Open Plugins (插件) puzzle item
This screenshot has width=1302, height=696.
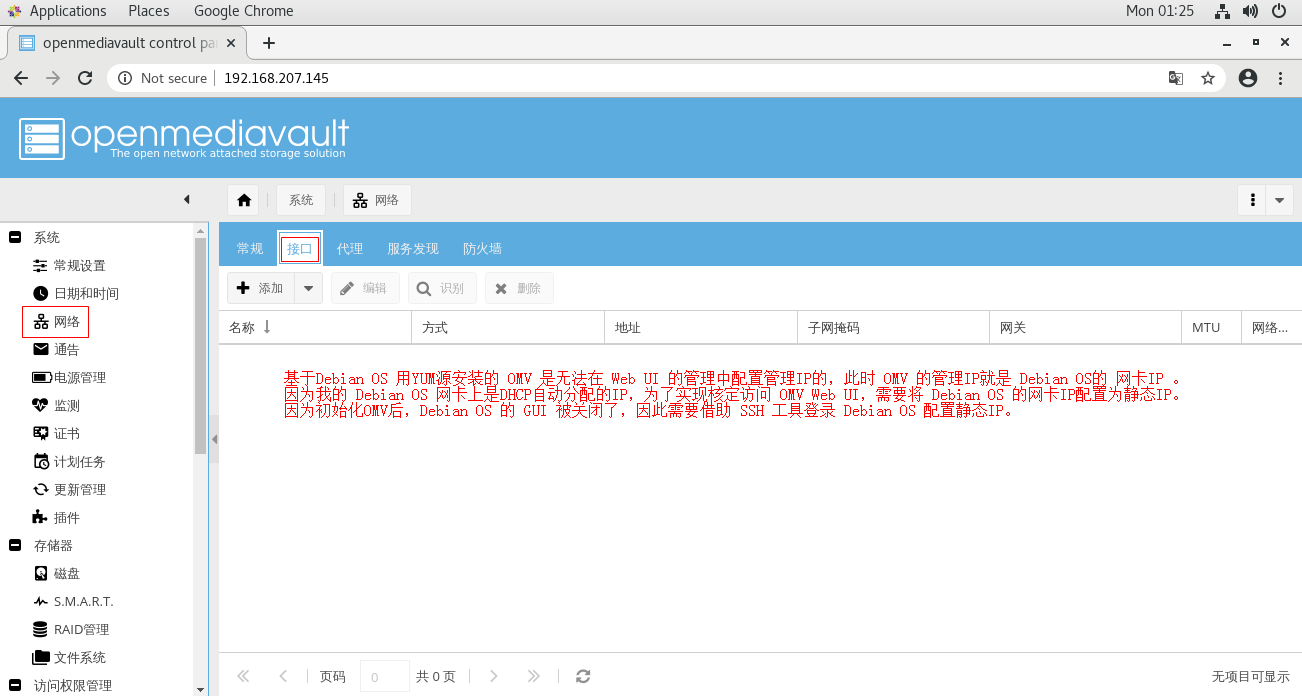(x=56, y=517)
